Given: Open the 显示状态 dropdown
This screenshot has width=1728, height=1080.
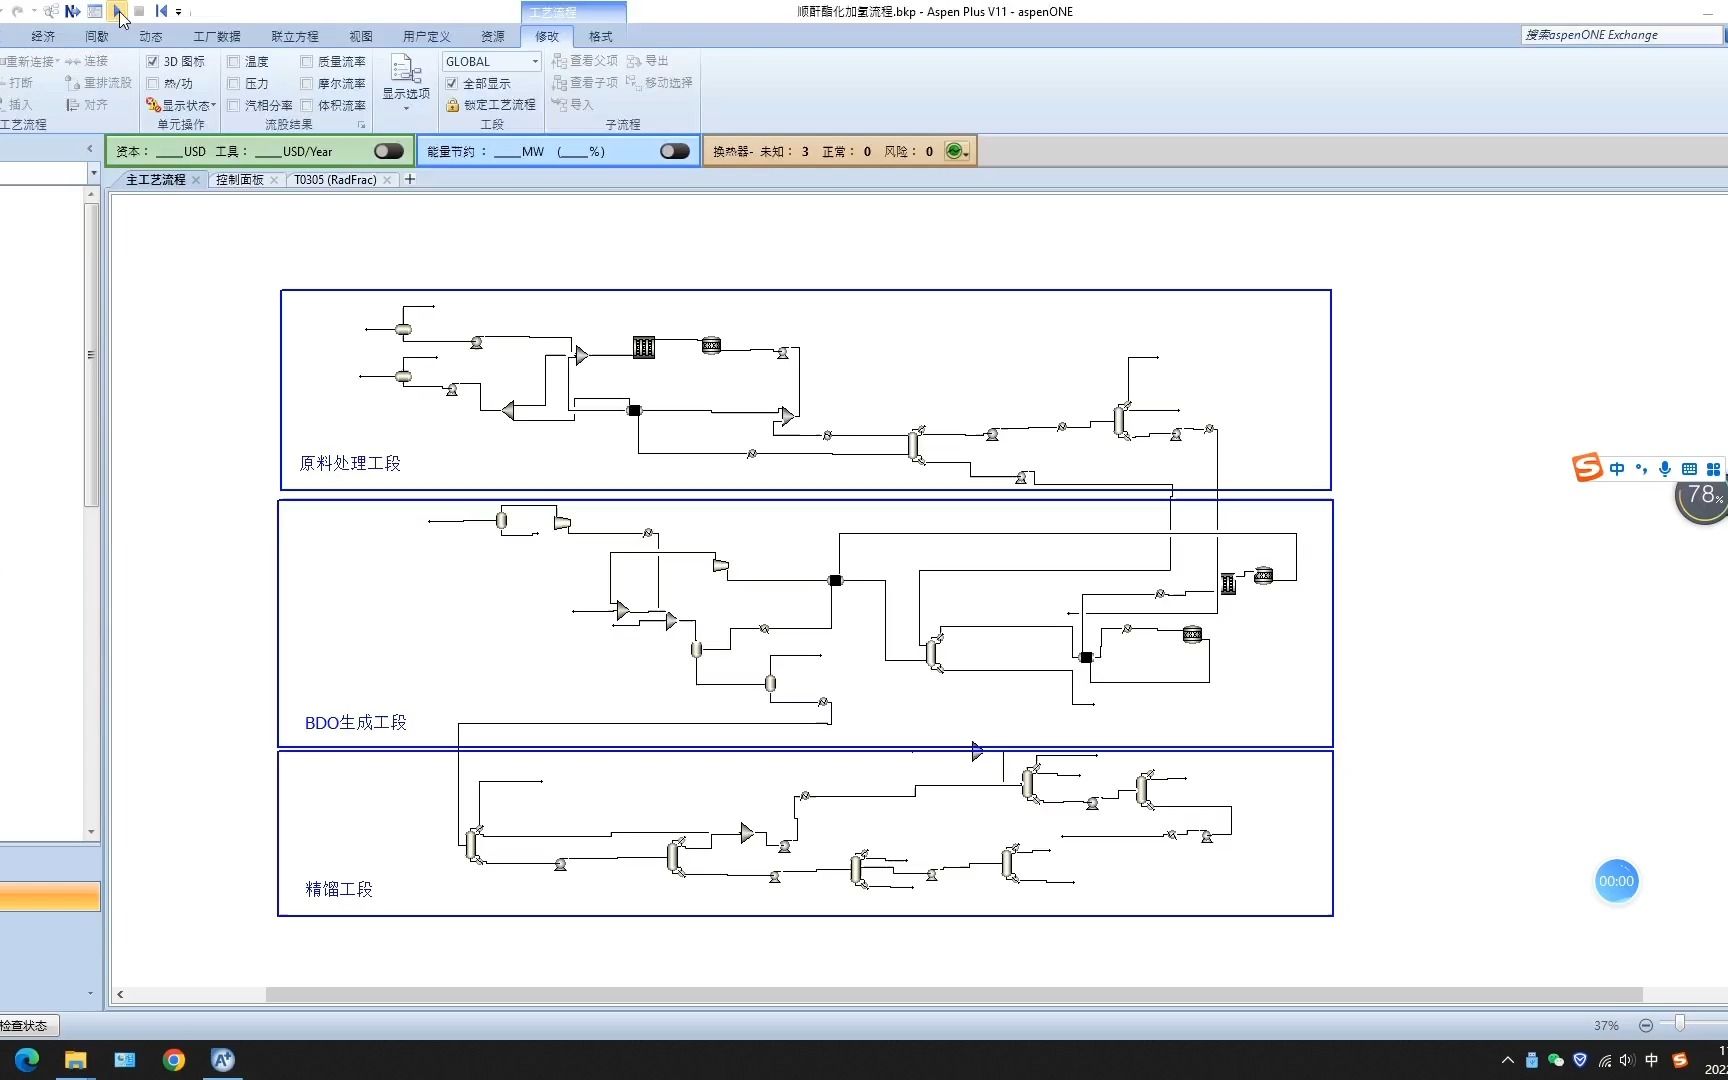Looking at the screenshot, I should point(181,105).
